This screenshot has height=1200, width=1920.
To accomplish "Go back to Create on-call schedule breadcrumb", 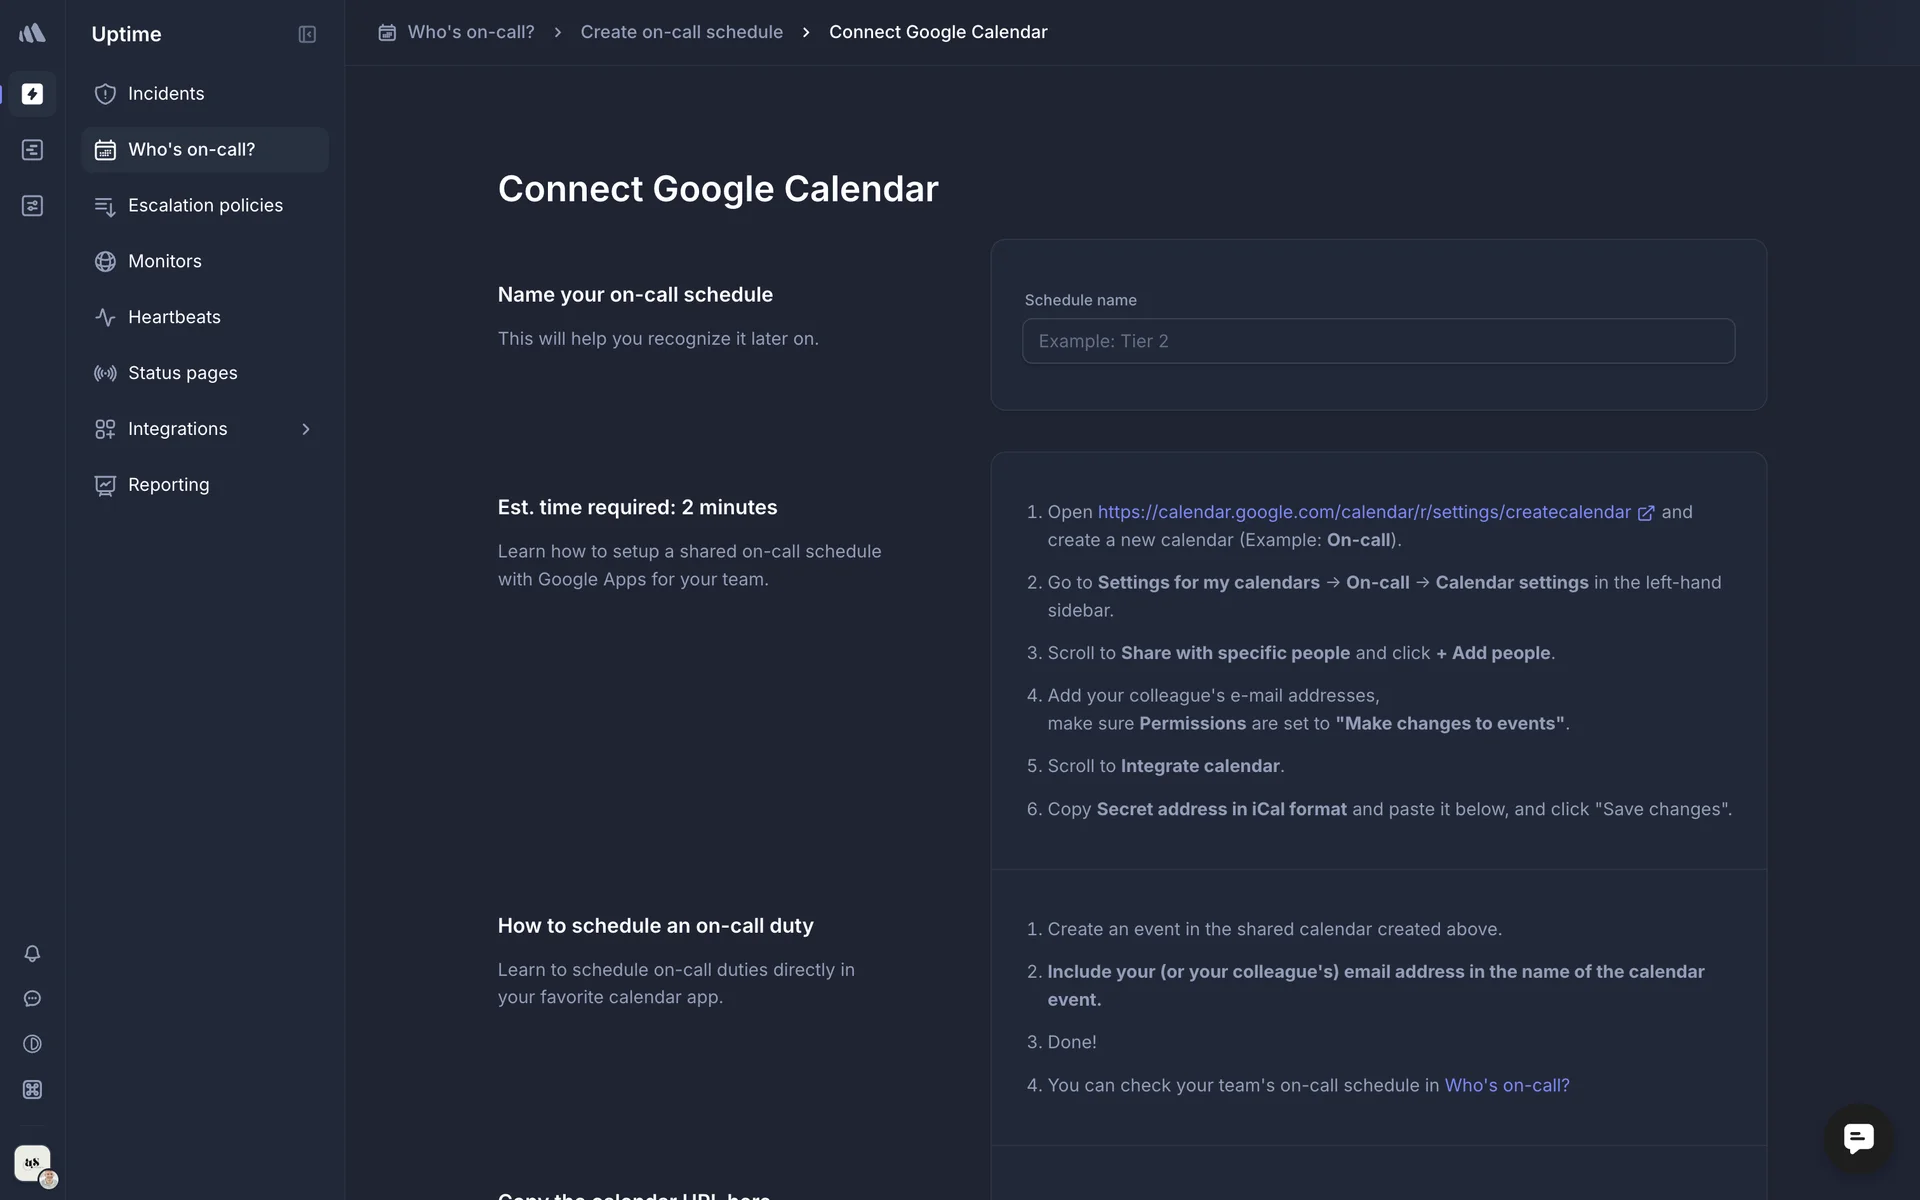I will coord(681,32).
